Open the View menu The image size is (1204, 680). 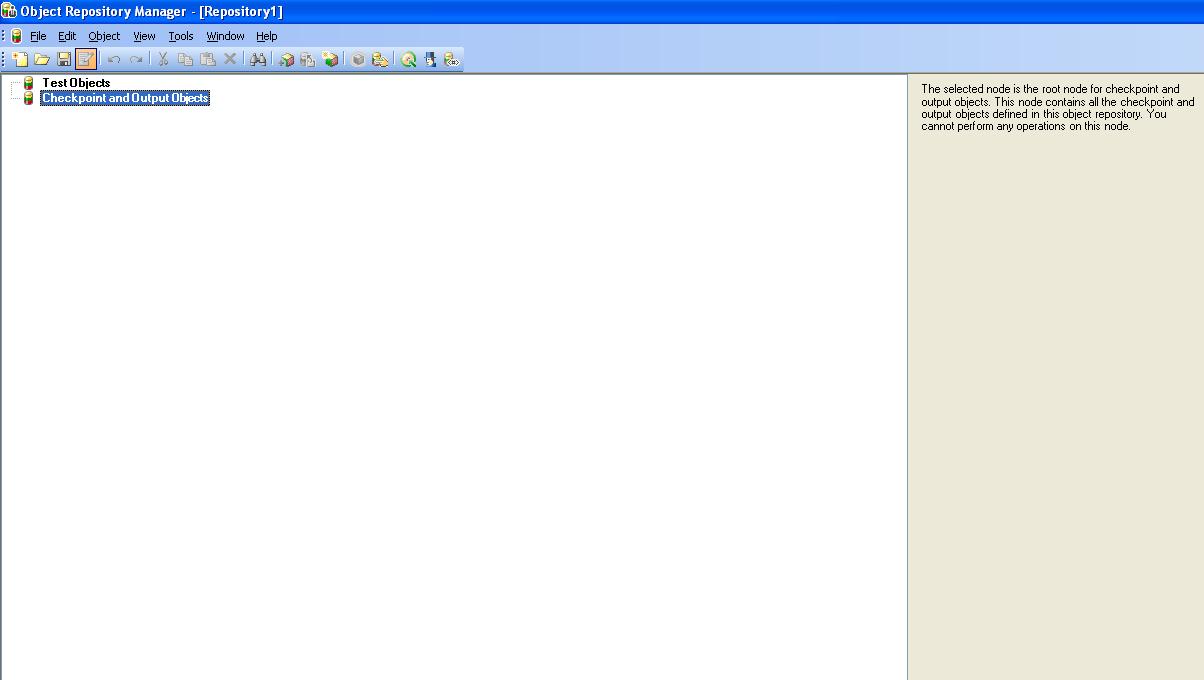pyautogui.click(x=144, y=36)
